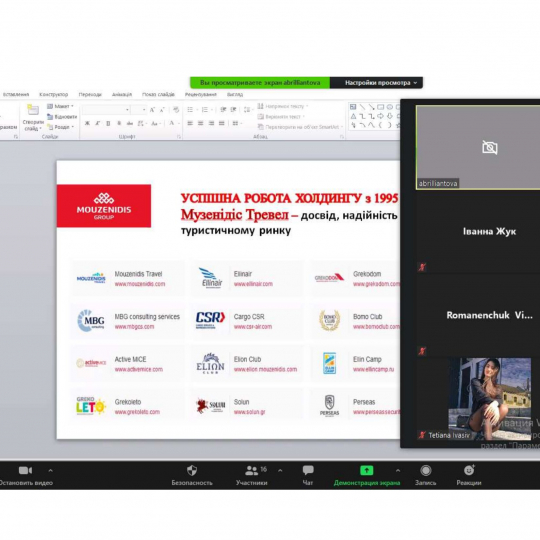This screenshot has width=540, height=540.
Task: Open the Рецензування tab
Action: point(201,94)
